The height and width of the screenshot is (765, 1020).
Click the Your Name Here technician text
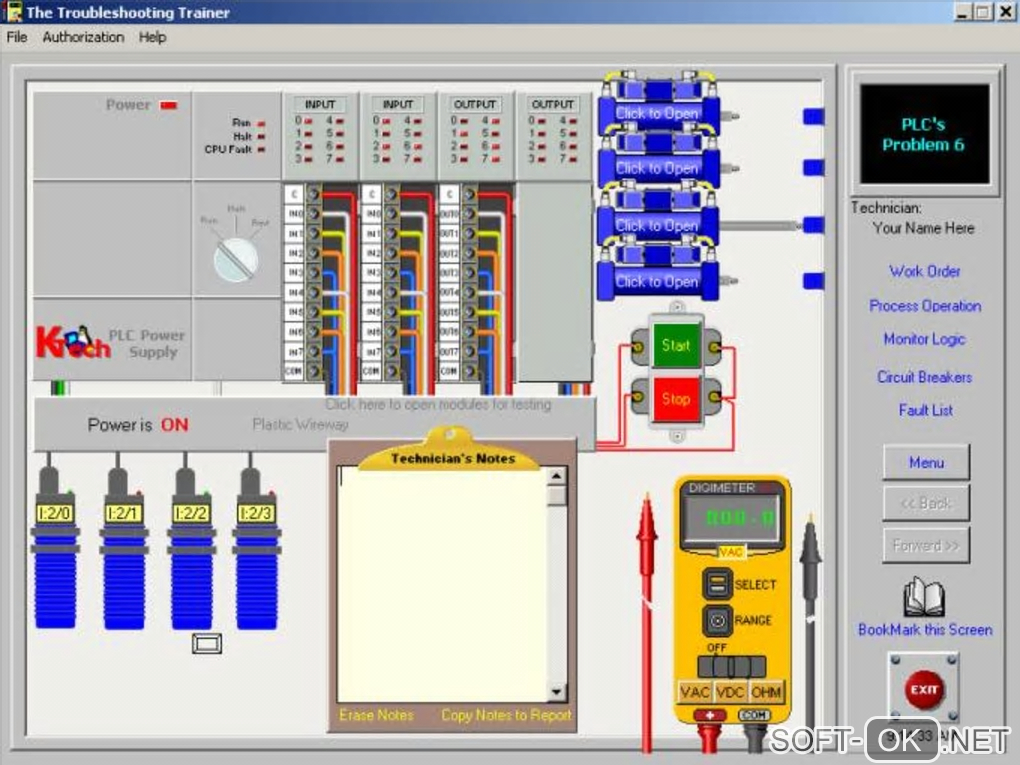(924, 228)
